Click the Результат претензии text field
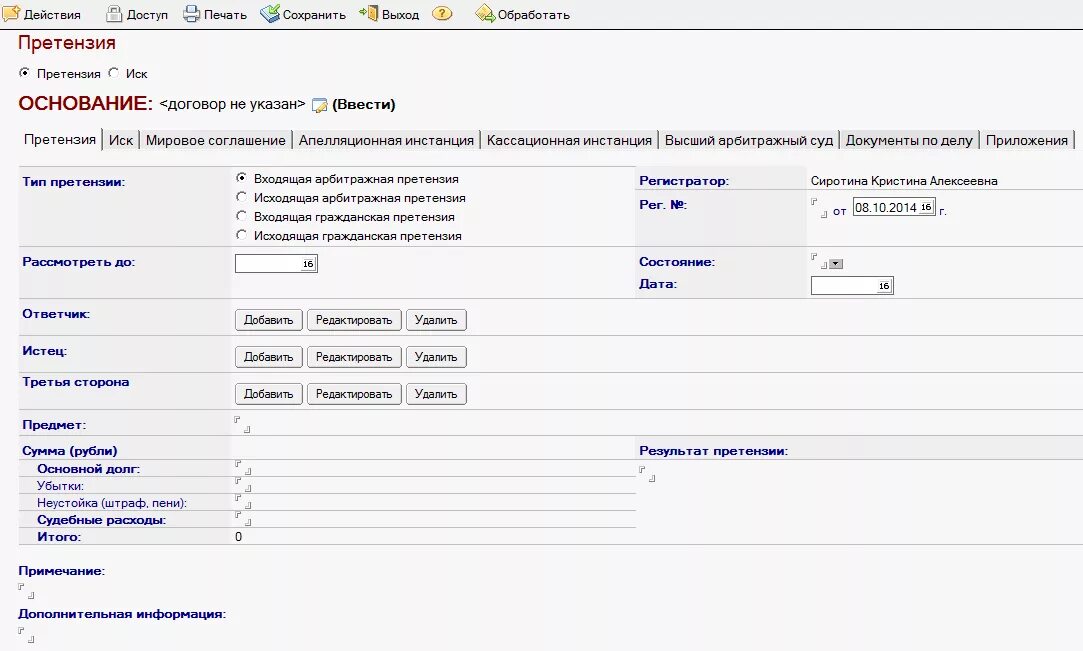This screenshot has height=651, width=1083. (x=647, y=474)
